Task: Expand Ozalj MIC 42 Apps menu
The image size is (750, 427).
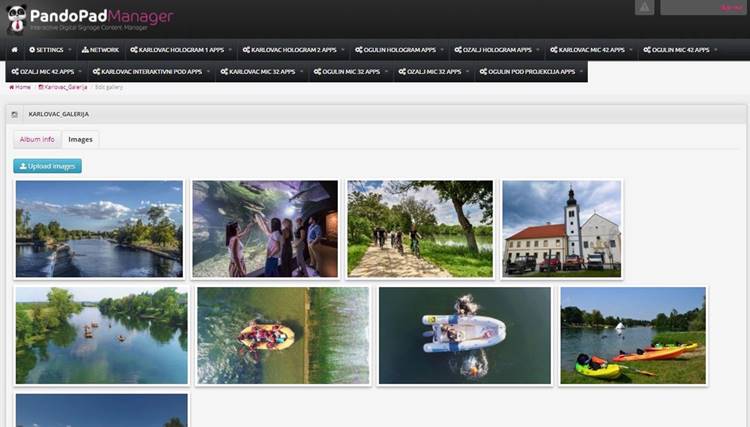Action: point(46,72)
